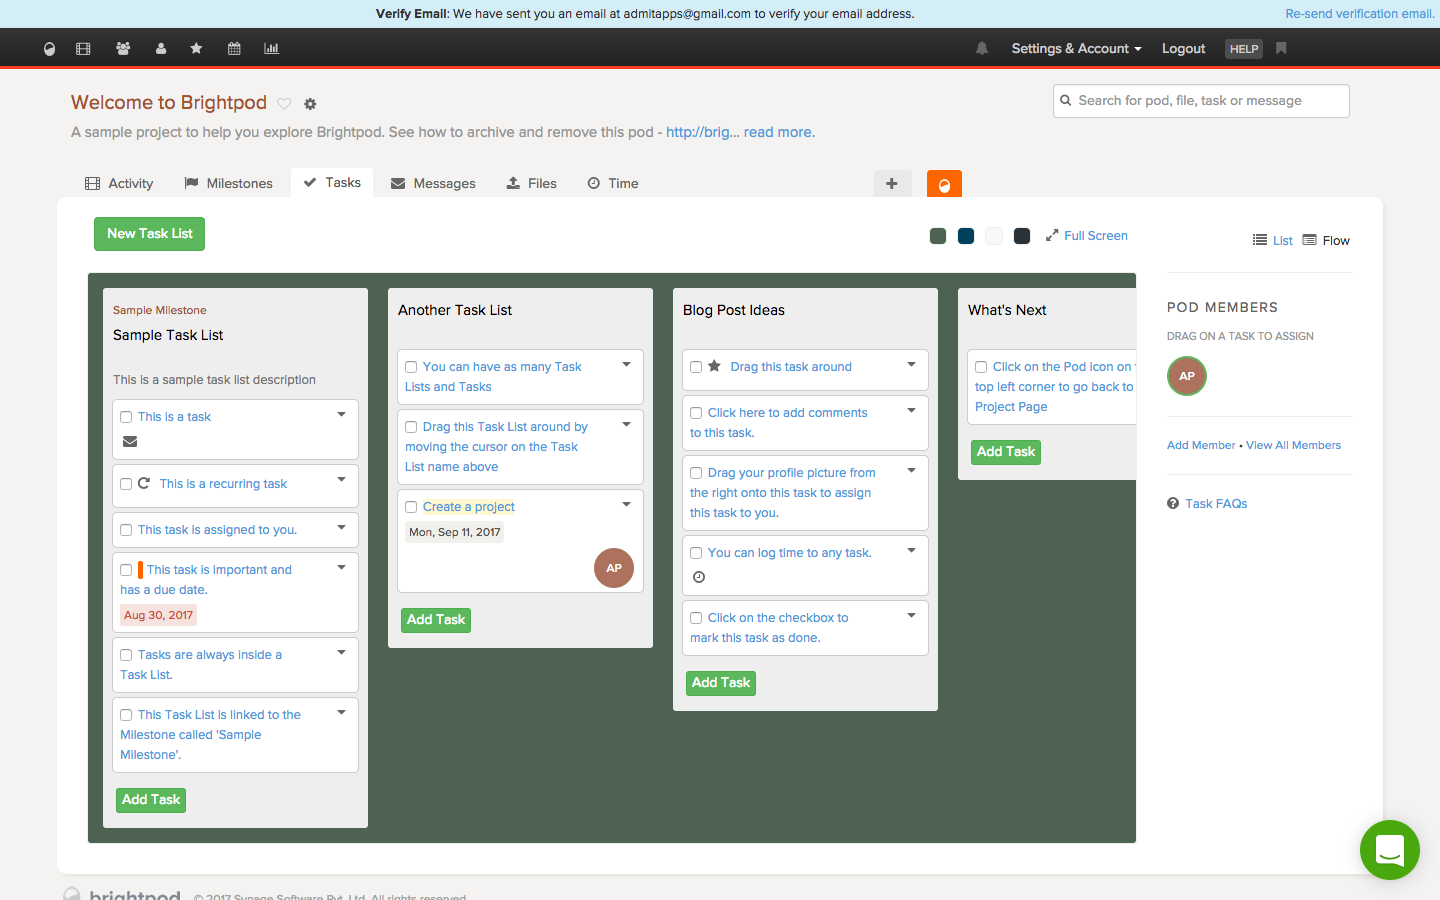Screen dimensions: 1440x900
Task: Choose the green background color swatch
Action: pyautogui.click(x=938, y=236)
